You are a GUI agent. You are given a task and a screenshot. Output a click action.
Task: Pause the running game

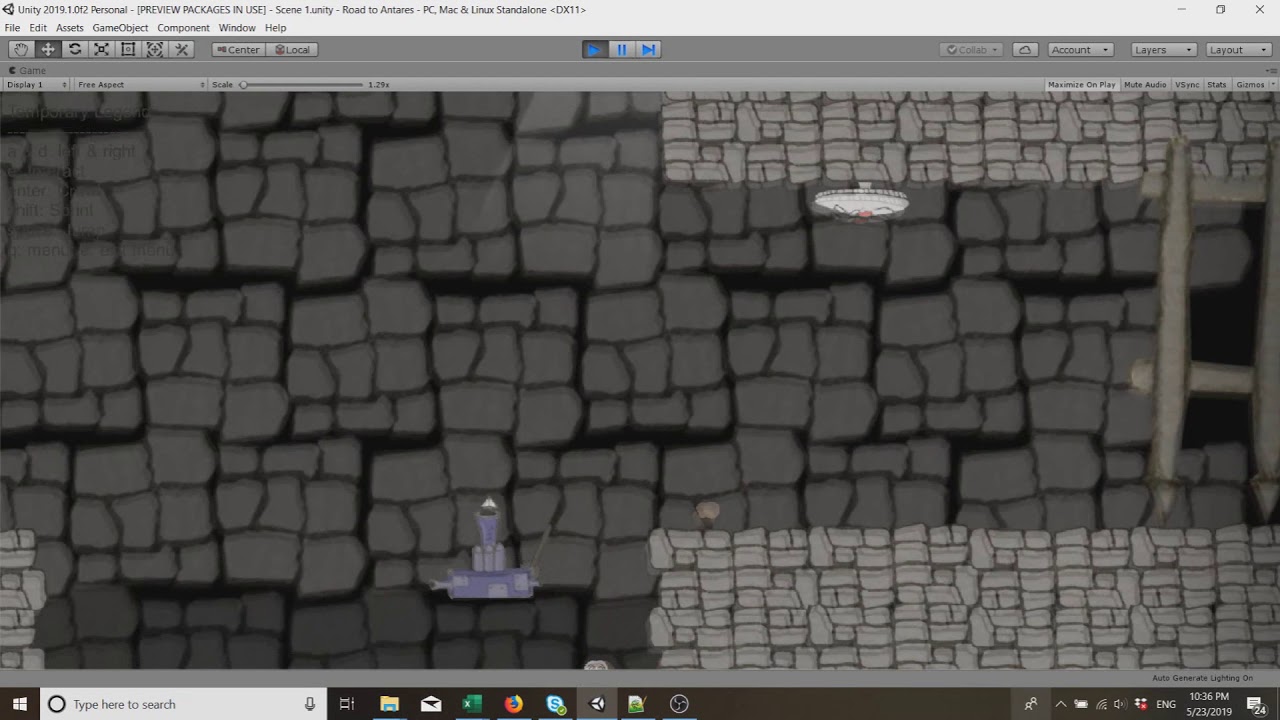(621, 49)
